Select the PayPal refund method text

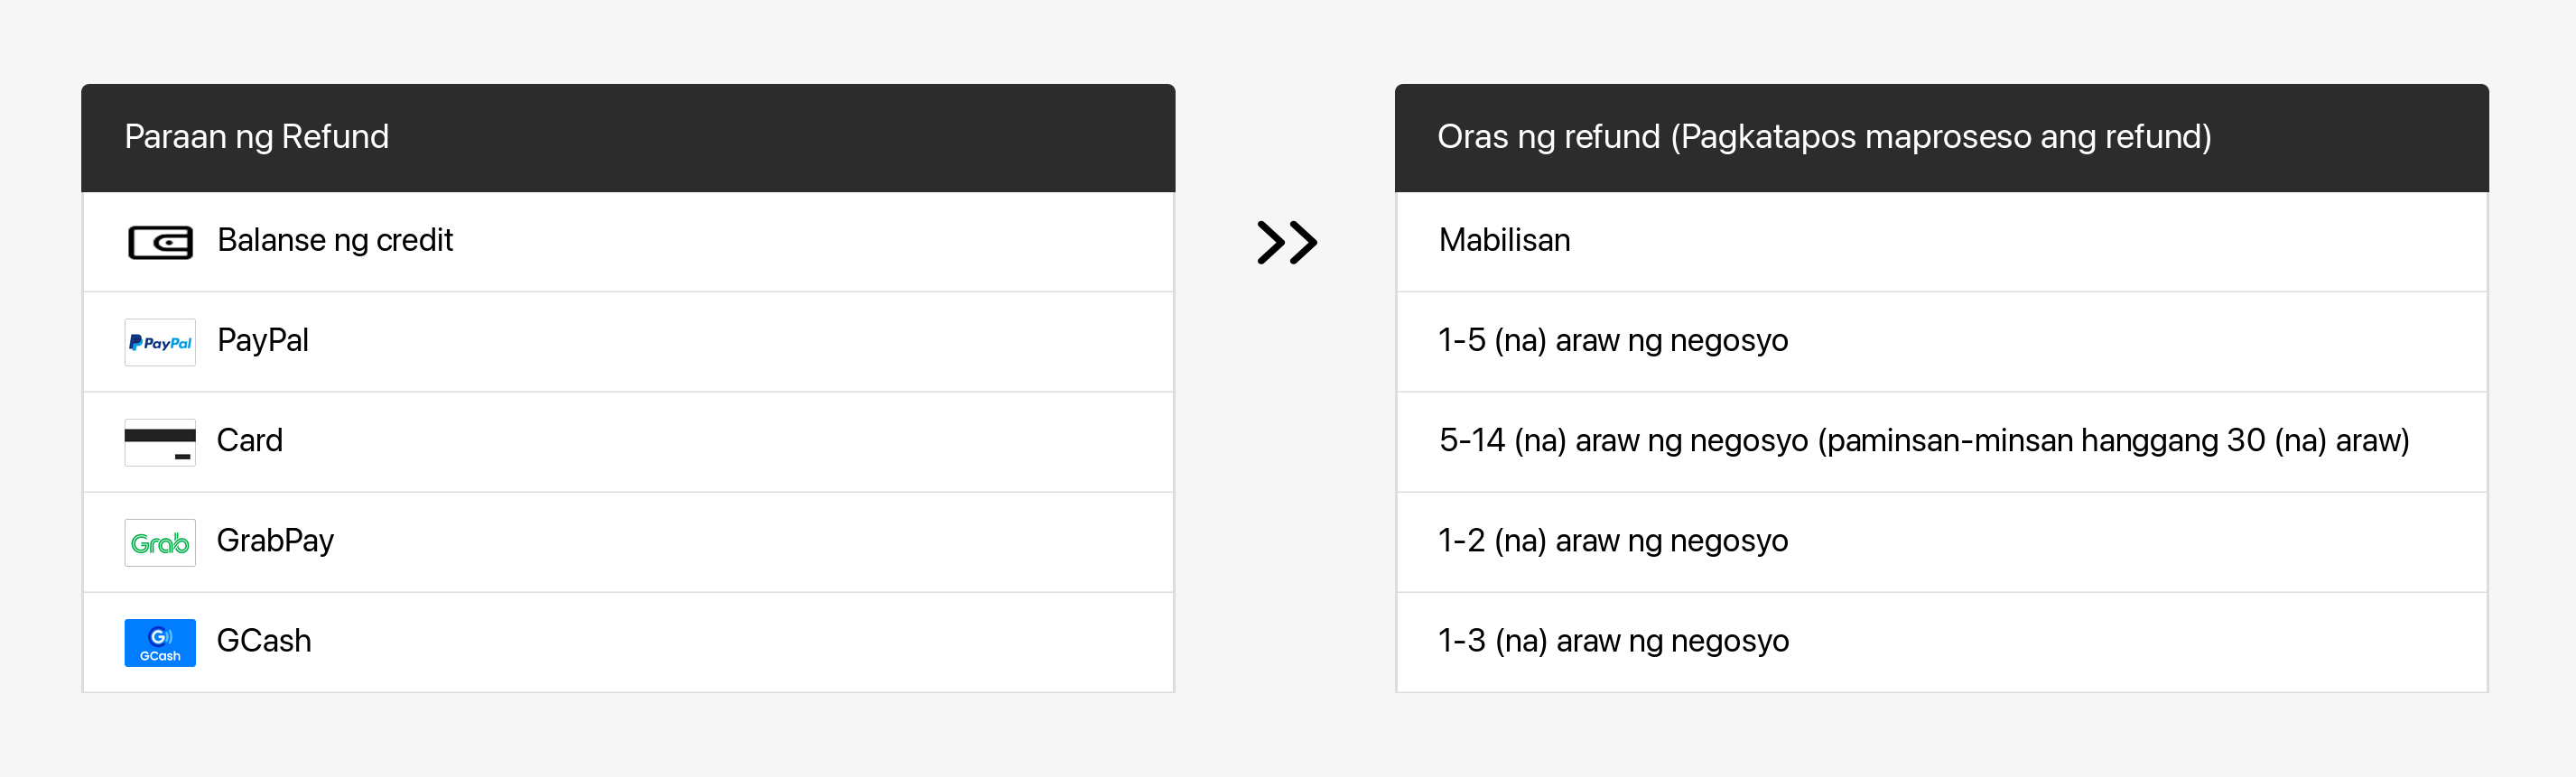263,341
